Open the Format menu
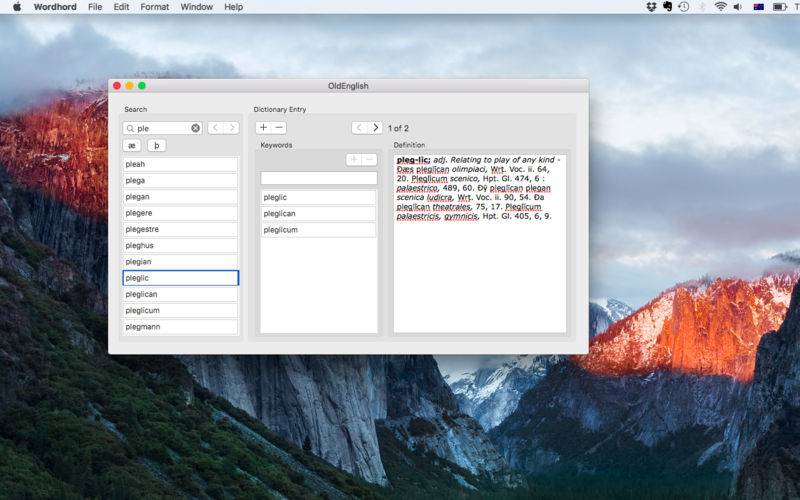The height and width of the screenshot is (500, 800). tap(155, 7)
